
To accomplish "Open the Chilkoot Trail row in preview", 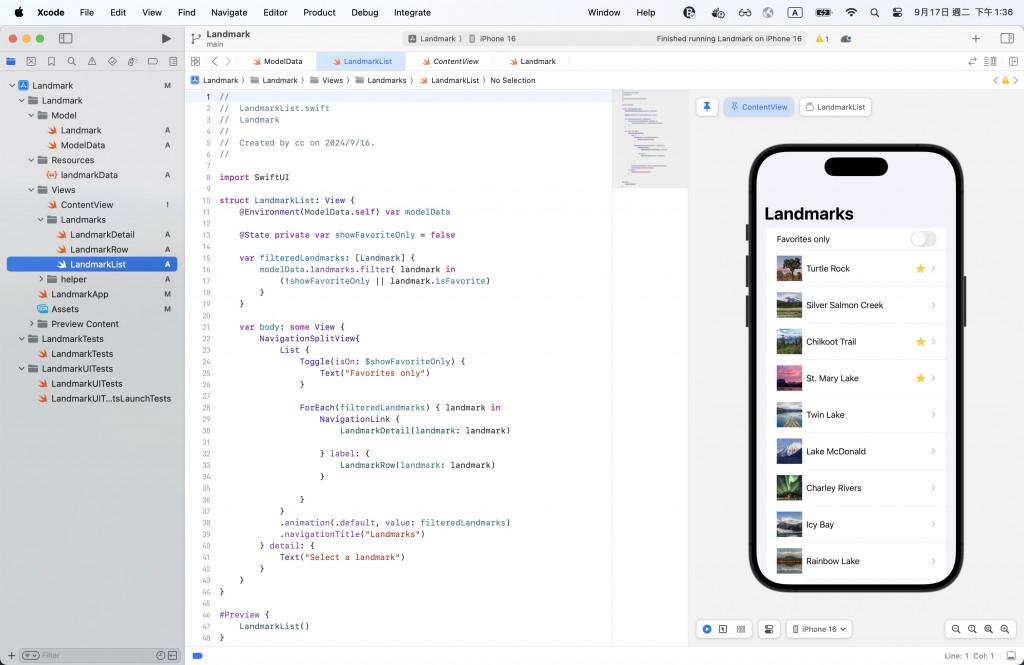I will [x=856, y=342].
